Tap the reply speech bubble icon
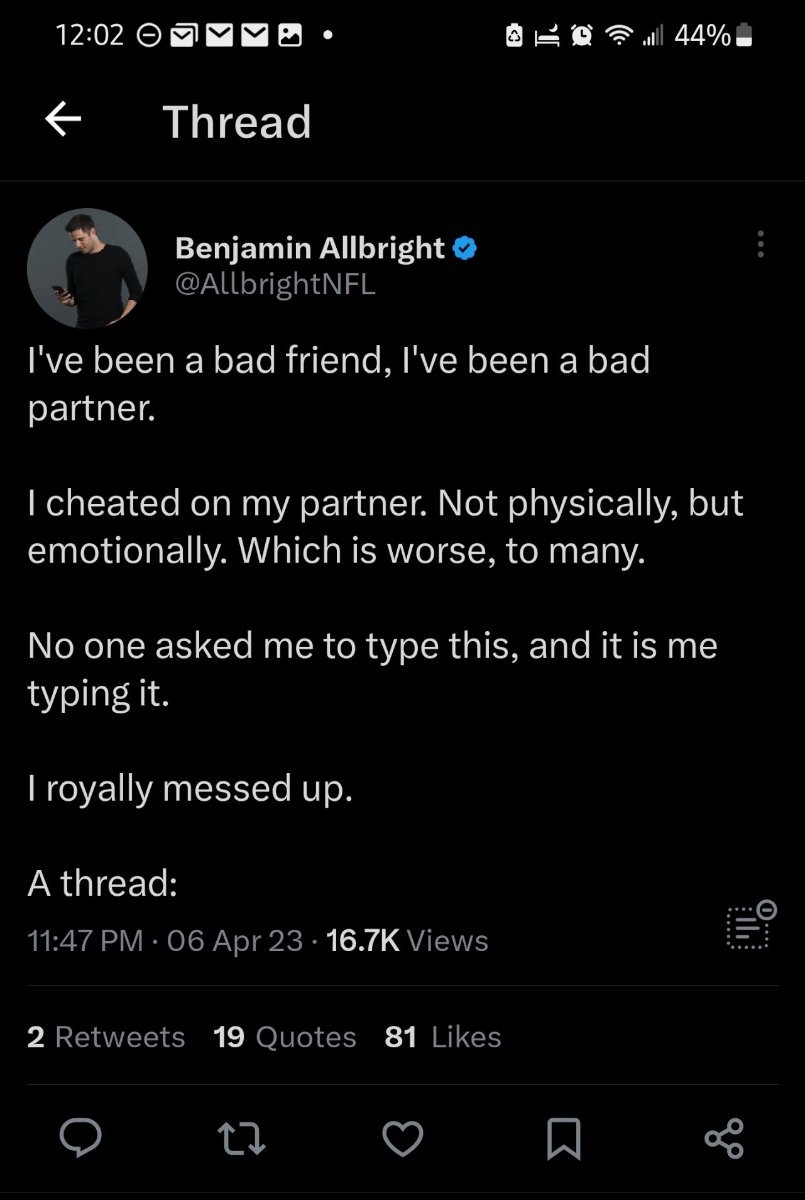 click(x=77, y=1138)
